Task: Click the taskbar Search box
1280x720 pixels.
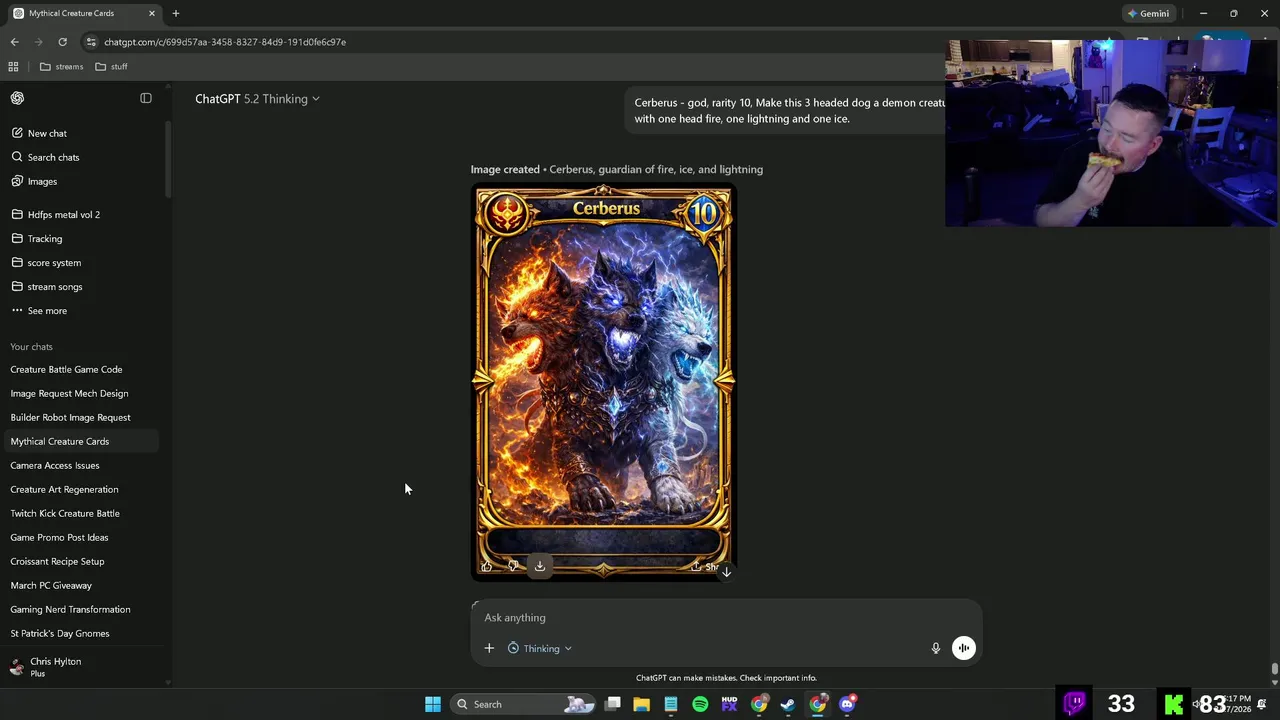Action: (525, 704)
